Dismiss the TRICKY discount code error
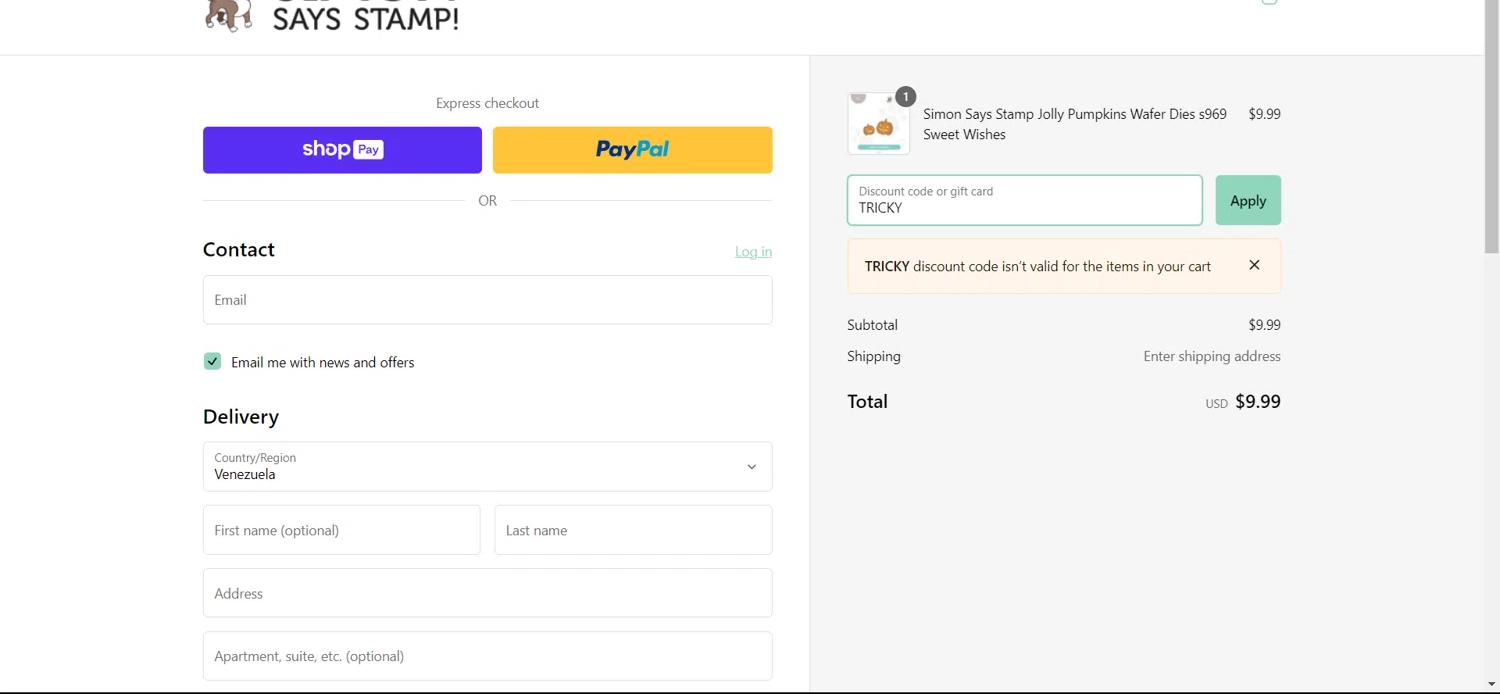This screenshot has height=694, width=1500. (1254, 265)
